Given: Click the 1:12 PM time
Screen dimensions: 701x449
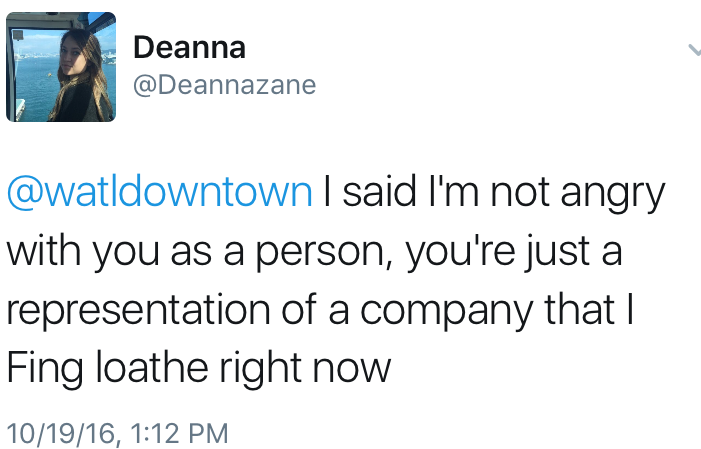Looking at the screenshot, I should [172, 433].
